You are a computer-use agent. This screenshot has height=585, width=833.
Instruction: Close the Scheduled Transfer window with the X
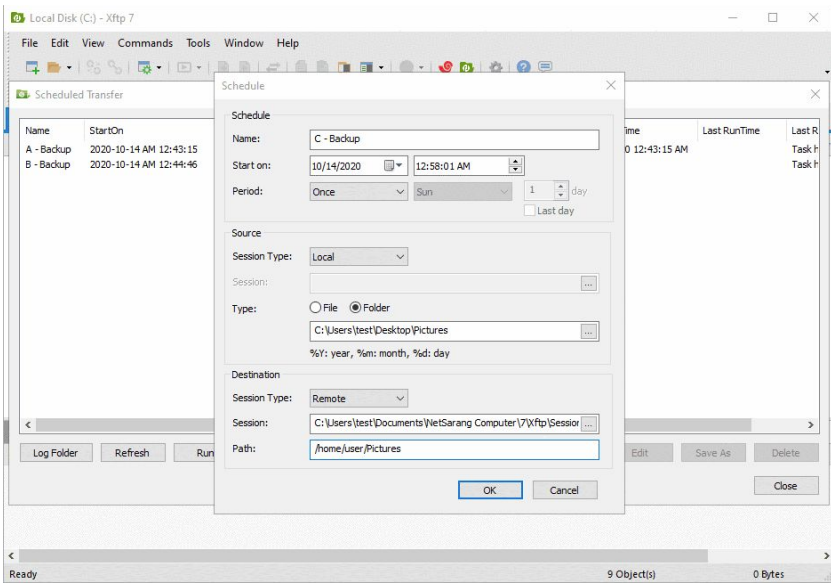815,94
